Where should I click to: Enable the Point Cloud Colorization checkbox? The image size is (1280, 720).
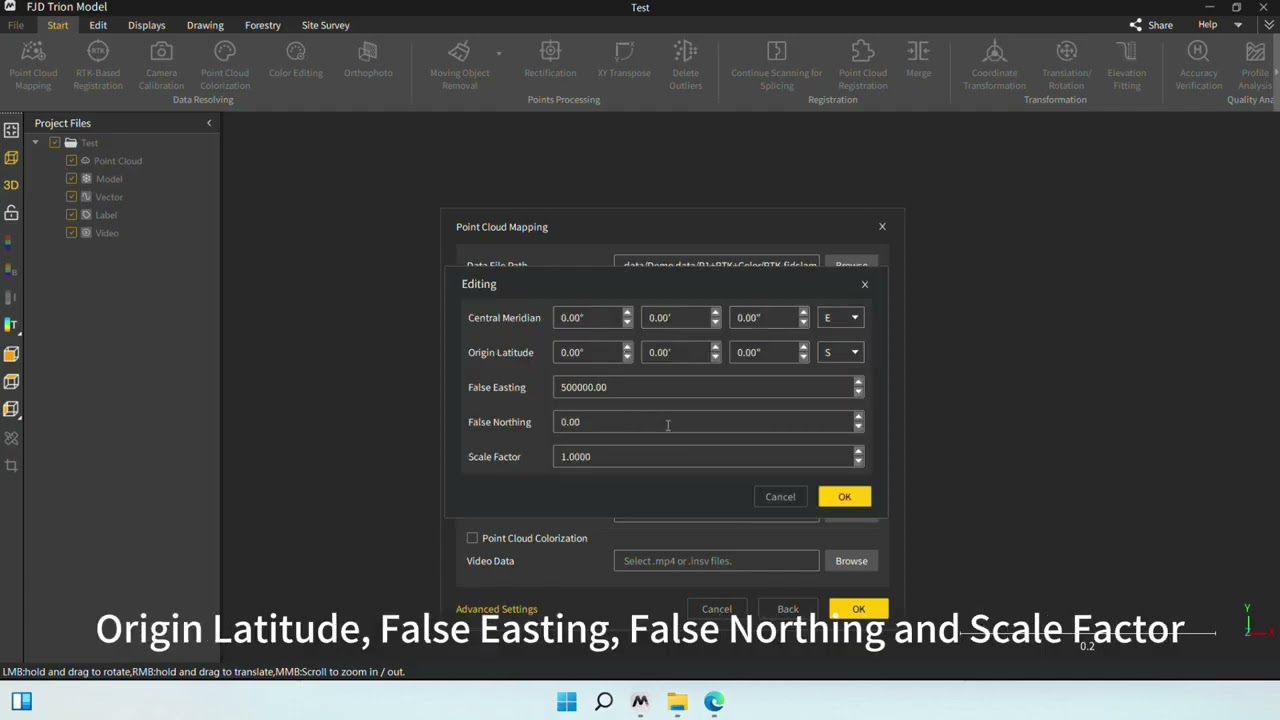[472, 538]
